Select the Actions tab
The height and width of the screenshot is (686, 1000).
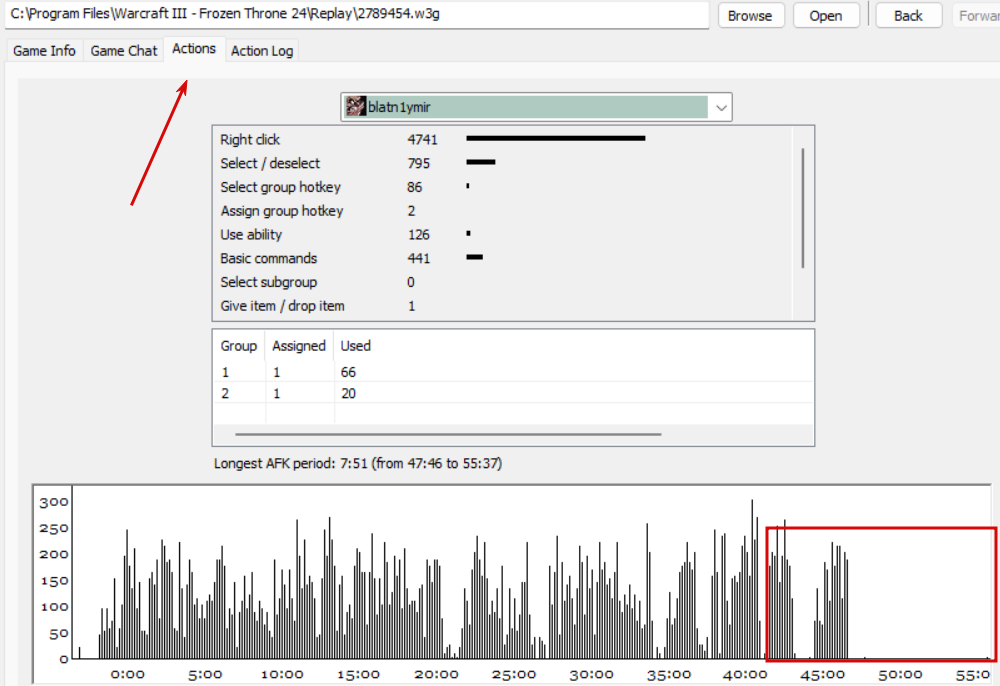[194, 48]
